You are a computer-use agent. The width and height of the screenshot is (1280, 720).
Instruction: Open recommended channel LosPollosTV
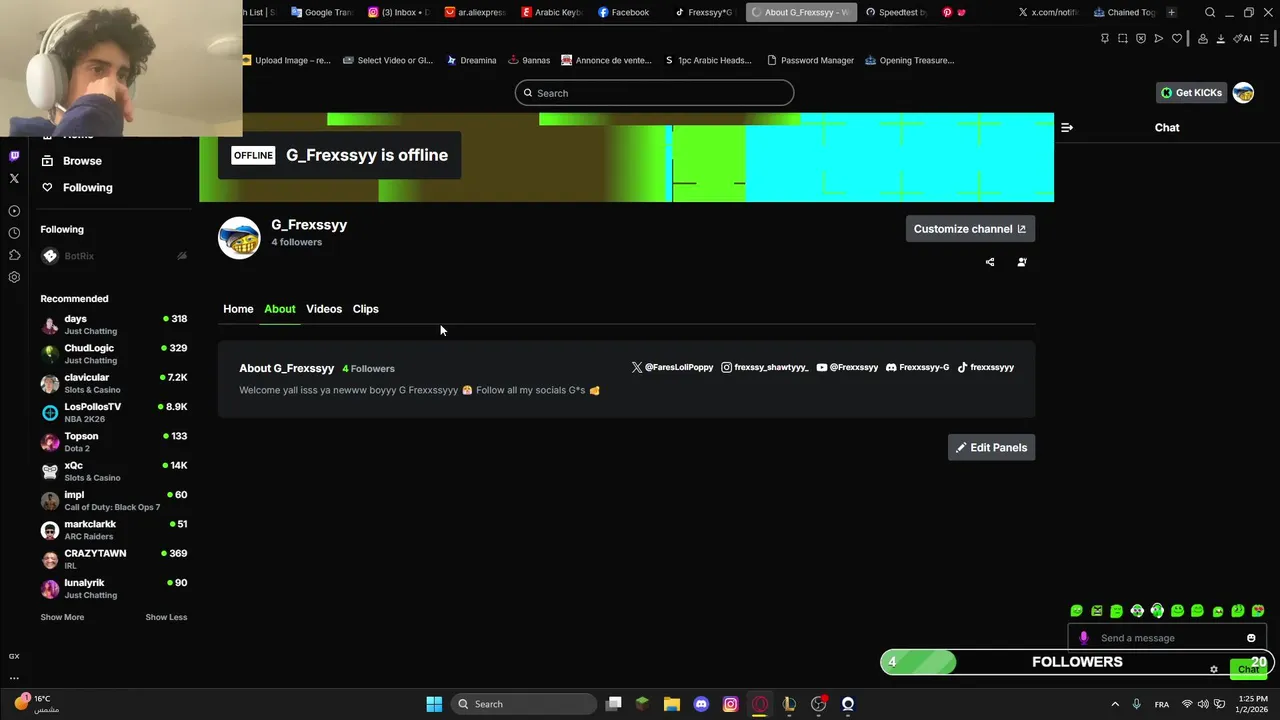pos(114,412)
